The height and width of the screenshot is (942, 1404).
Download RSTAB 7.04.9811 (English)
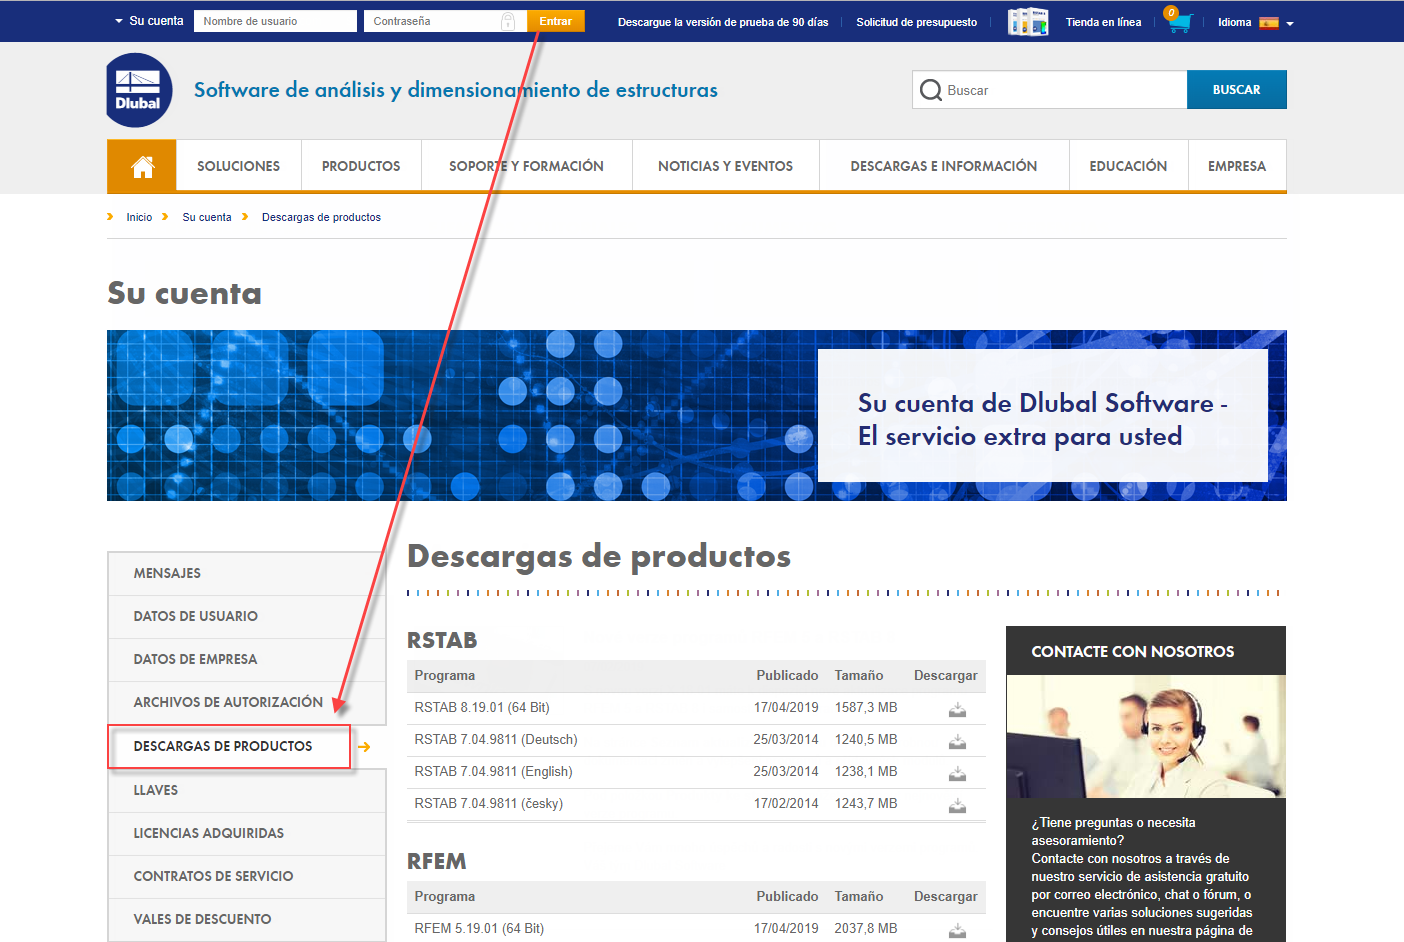[x=957, y=773]
